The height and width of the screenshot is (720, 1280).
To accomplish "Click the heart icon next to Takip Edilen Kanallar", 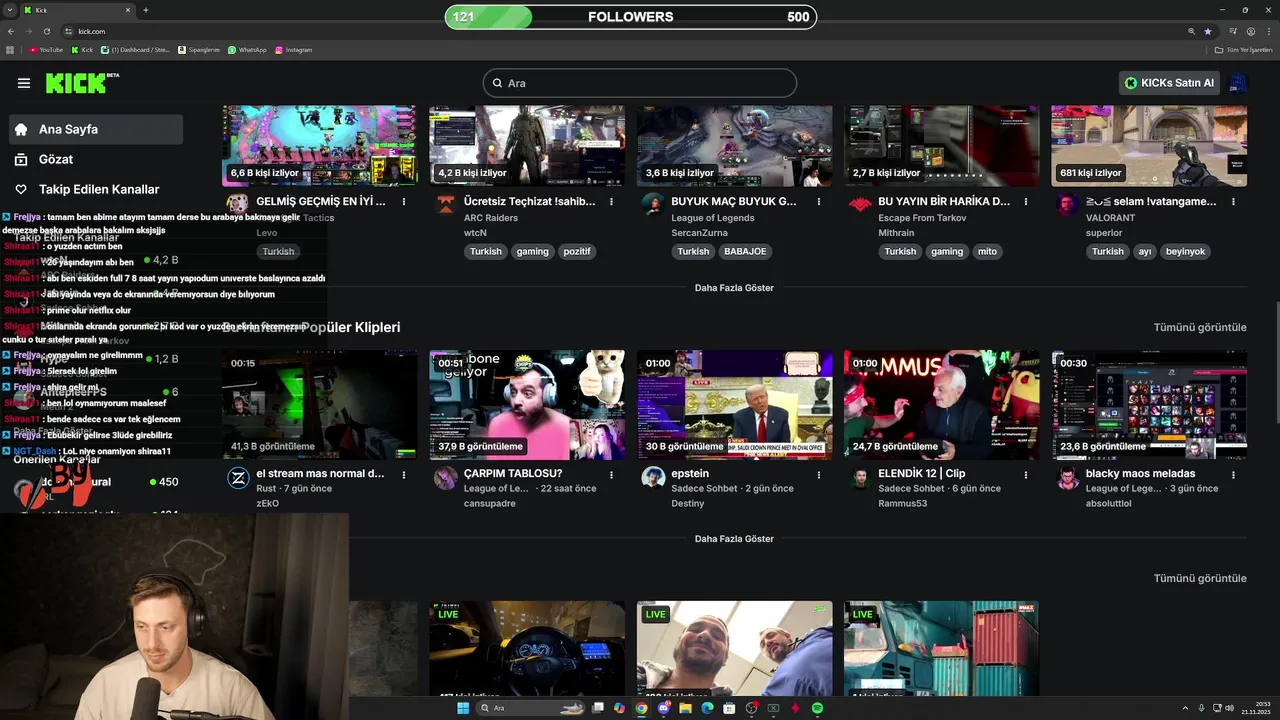I will coord(20,189).
